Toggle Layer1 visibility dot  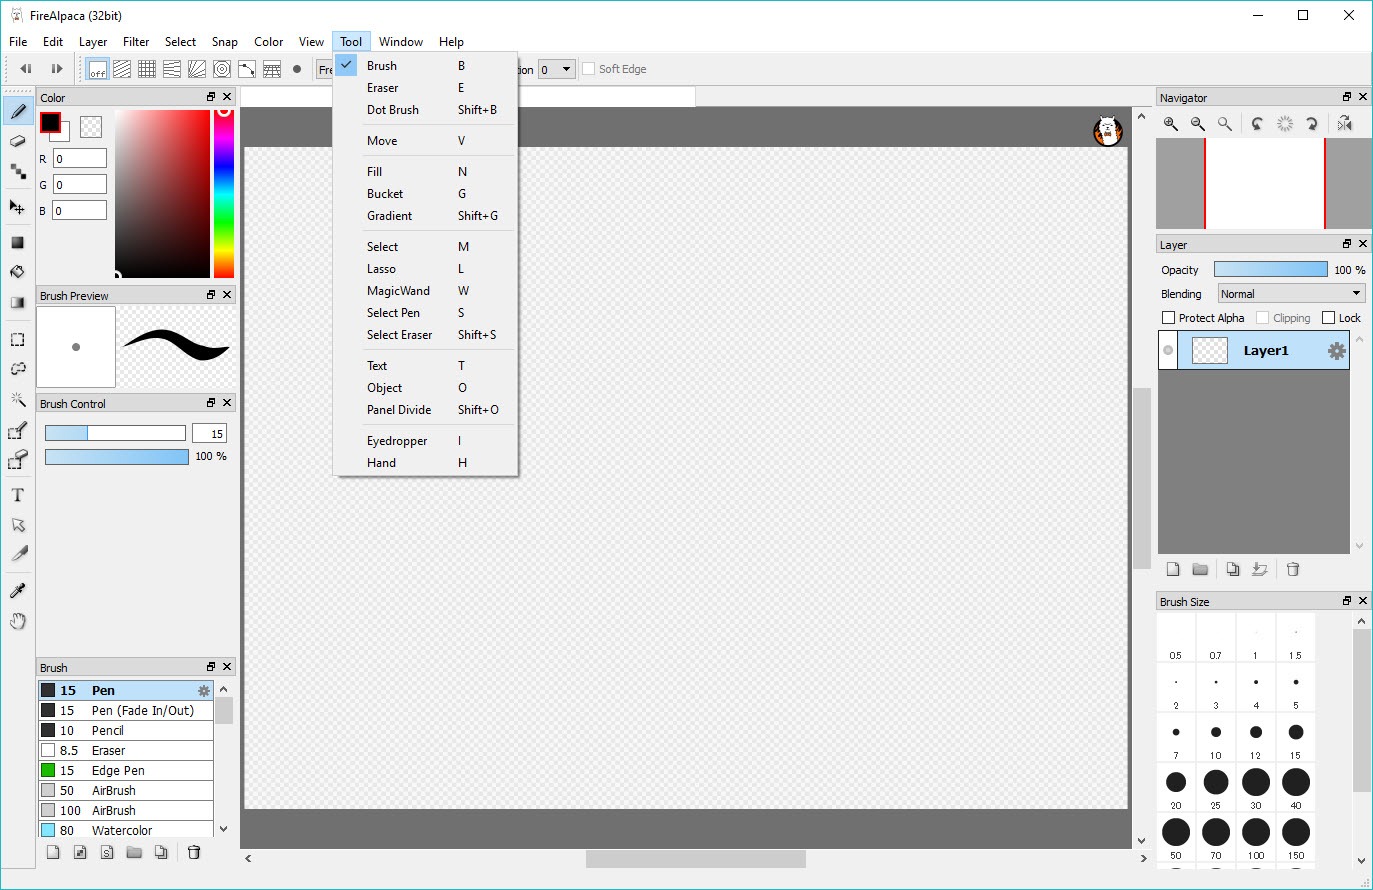(1167, 351)
